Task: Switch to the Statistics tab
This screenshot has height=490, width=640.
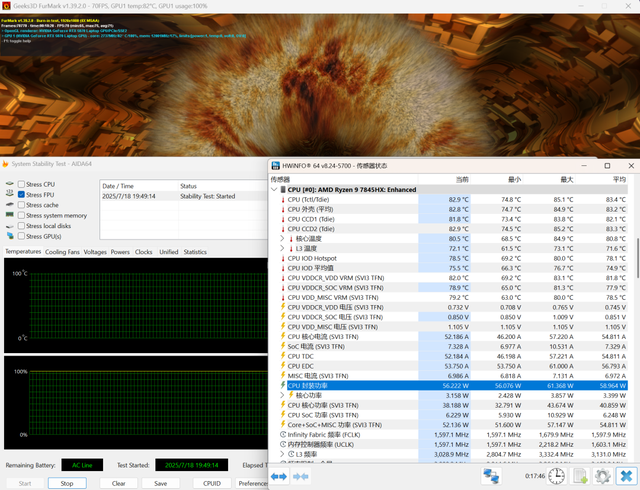Action: [195, 252]
